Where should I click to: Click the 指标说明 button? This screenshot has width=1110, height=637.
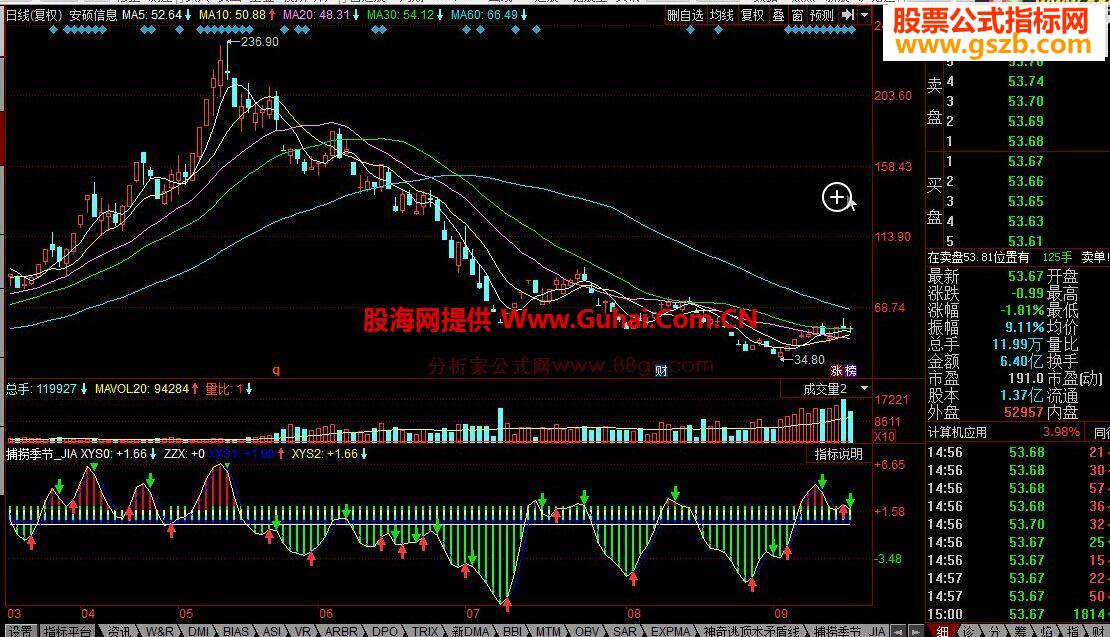[x=838, y=454]
